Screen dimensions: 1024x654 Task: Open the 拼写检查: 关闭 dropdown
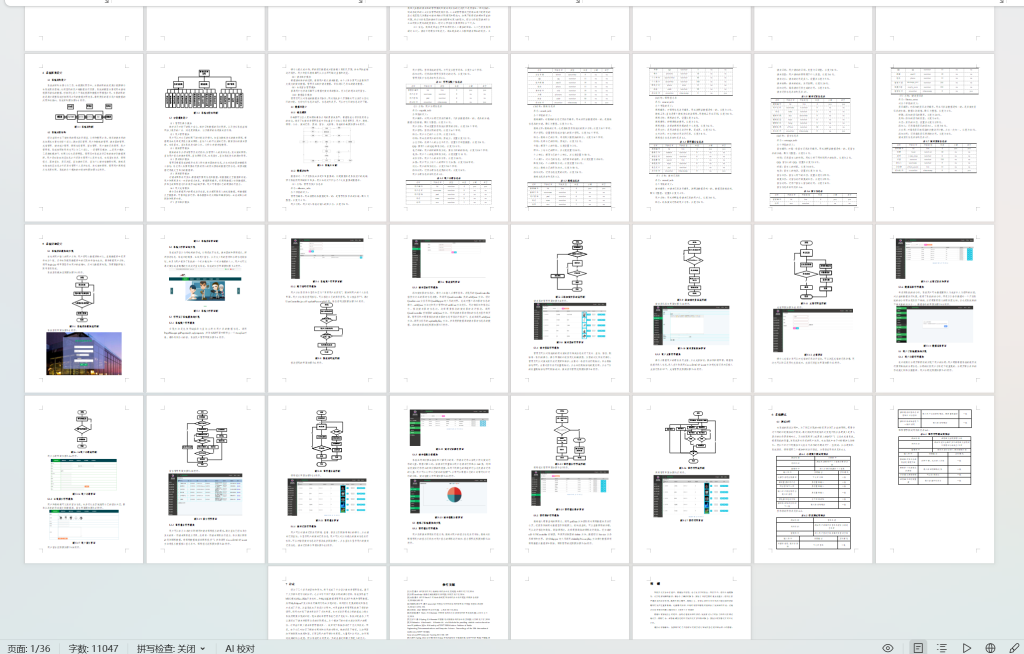pyautogui.click(x=171, y=648)
